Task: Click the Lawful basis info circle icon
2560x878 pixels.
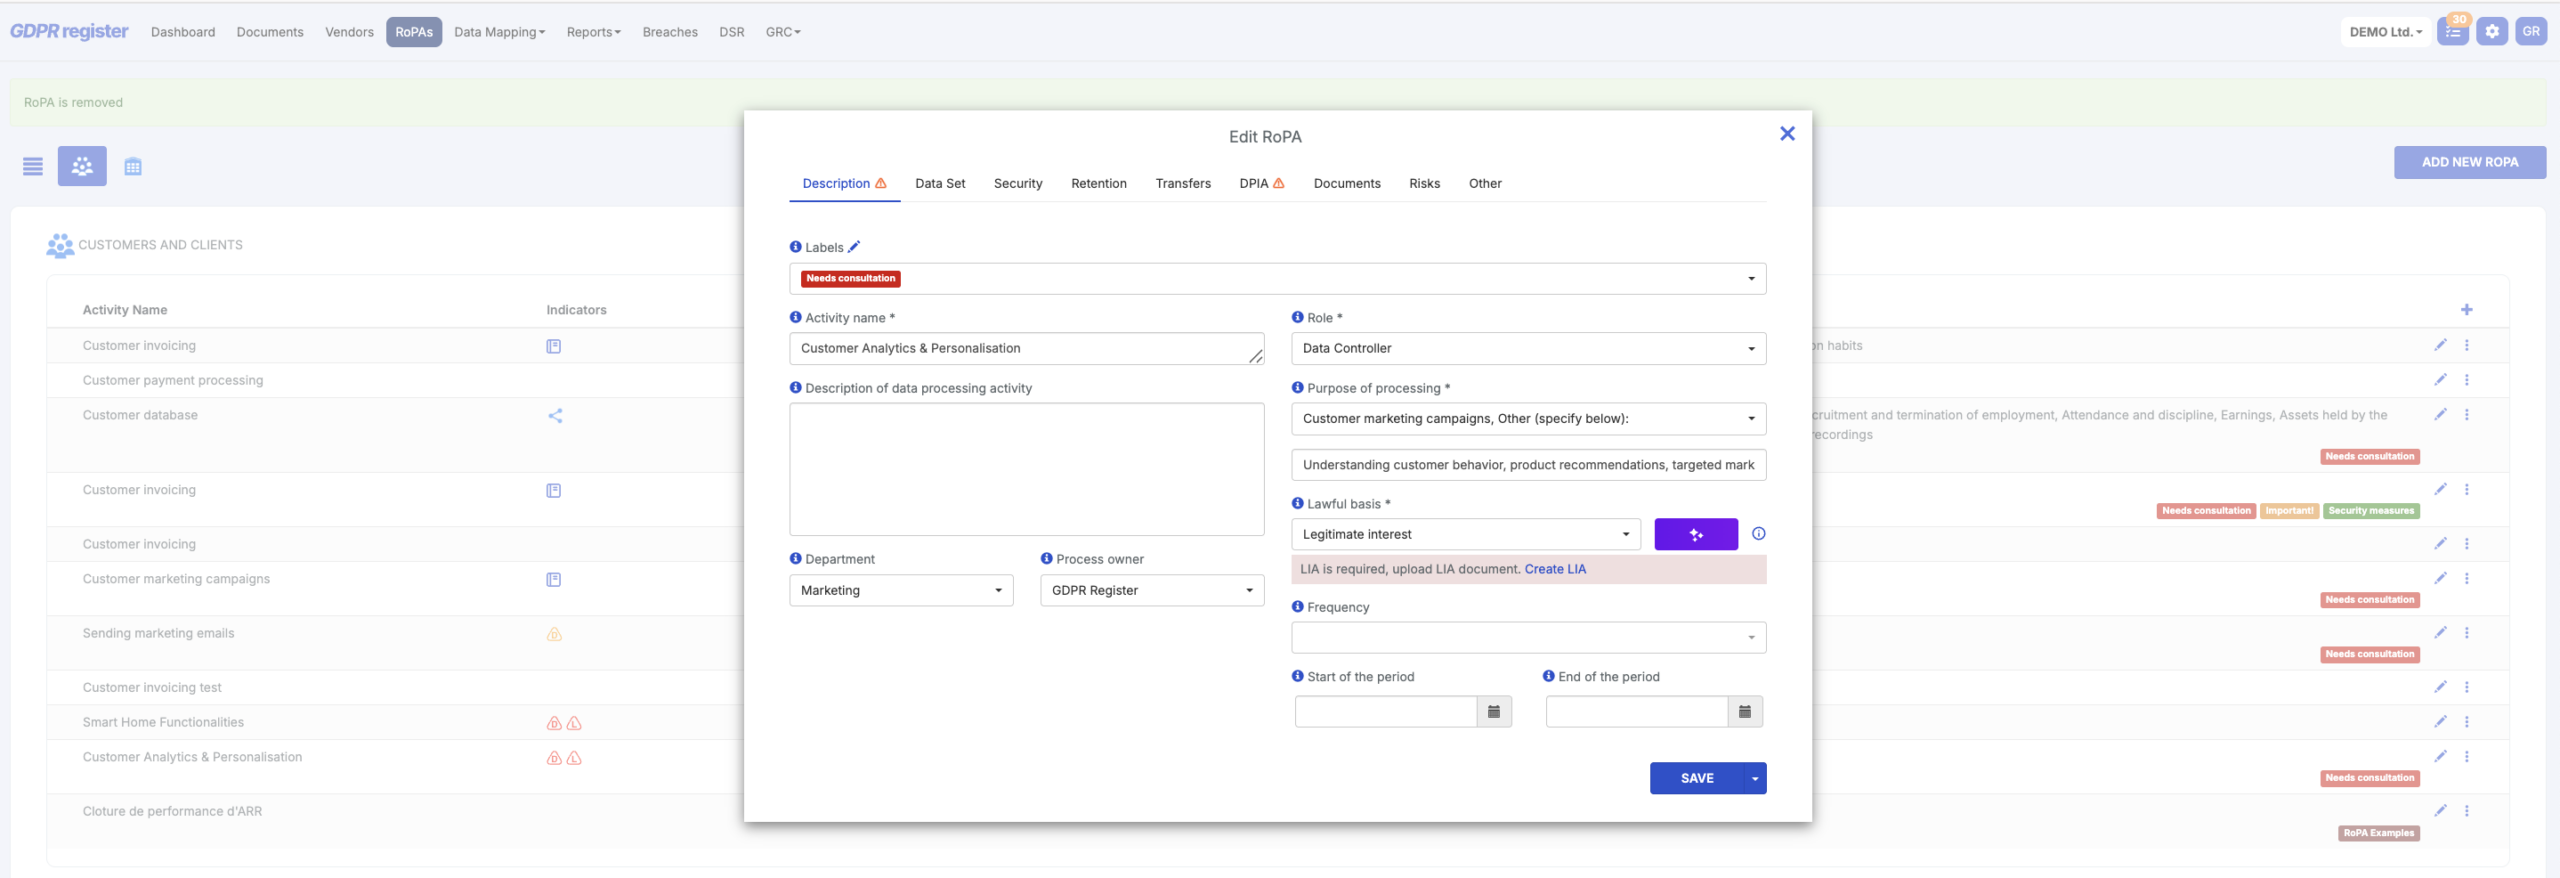Action: tap(1758, 534)
